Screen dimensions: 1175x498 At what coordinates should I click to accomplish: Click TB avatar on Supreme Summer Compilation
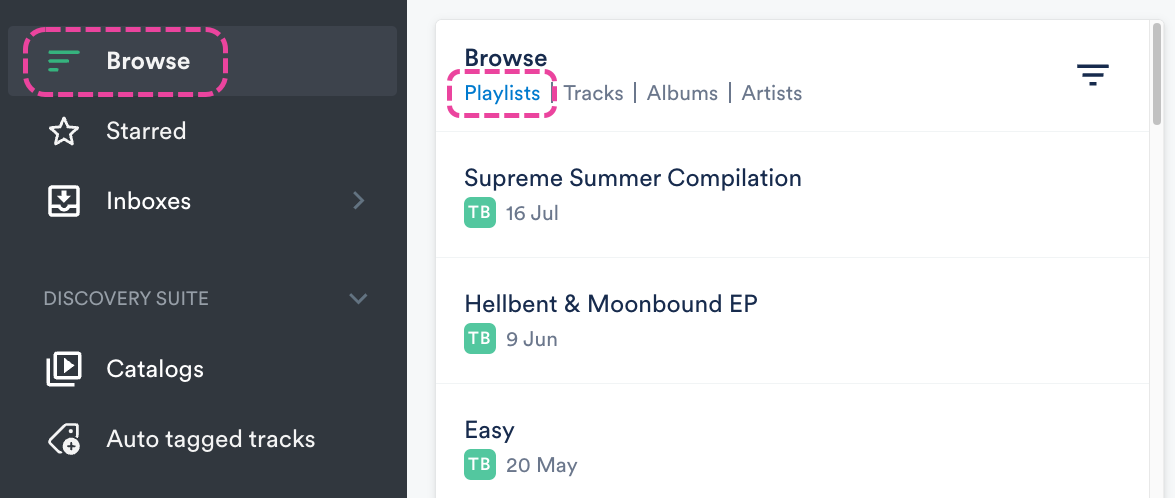click(x=480, y=213)
